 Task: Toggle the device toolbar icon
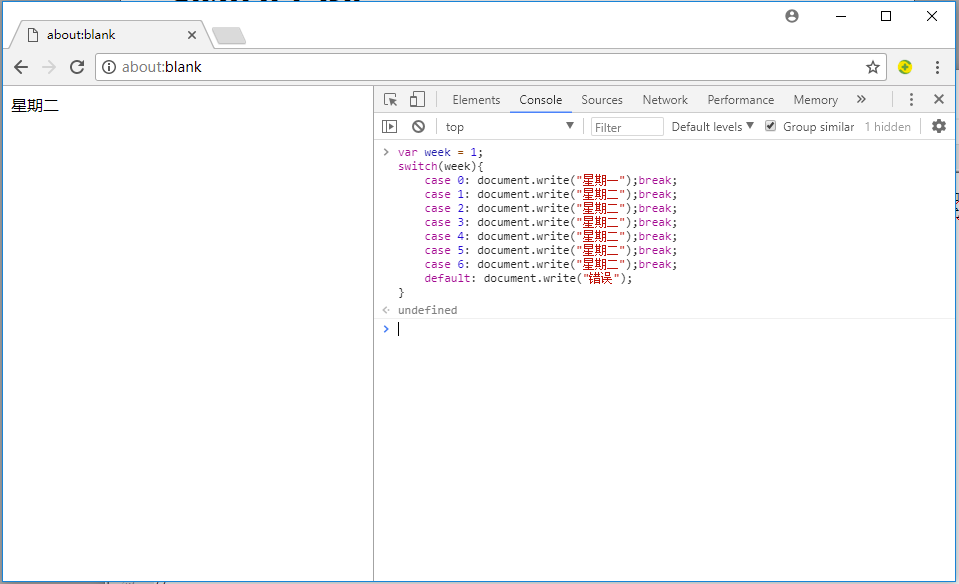click(417, 100)
